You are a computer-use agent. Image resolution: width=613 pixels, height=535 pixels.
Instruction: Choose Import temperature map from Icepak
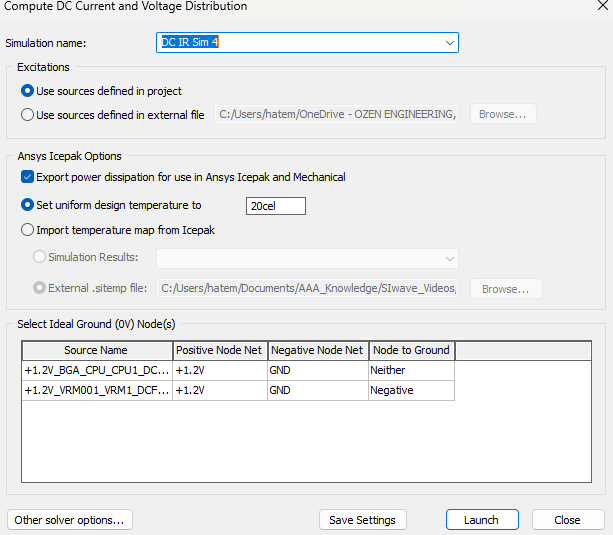tap(28, 231)
